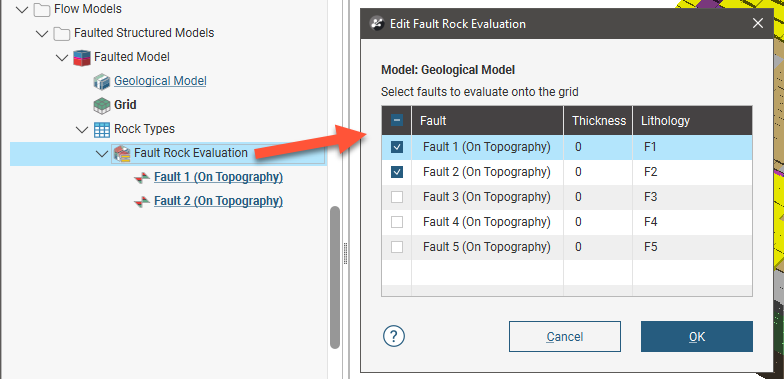
Task: Click the Flow Models folder icon
Action: coord(42,9)
